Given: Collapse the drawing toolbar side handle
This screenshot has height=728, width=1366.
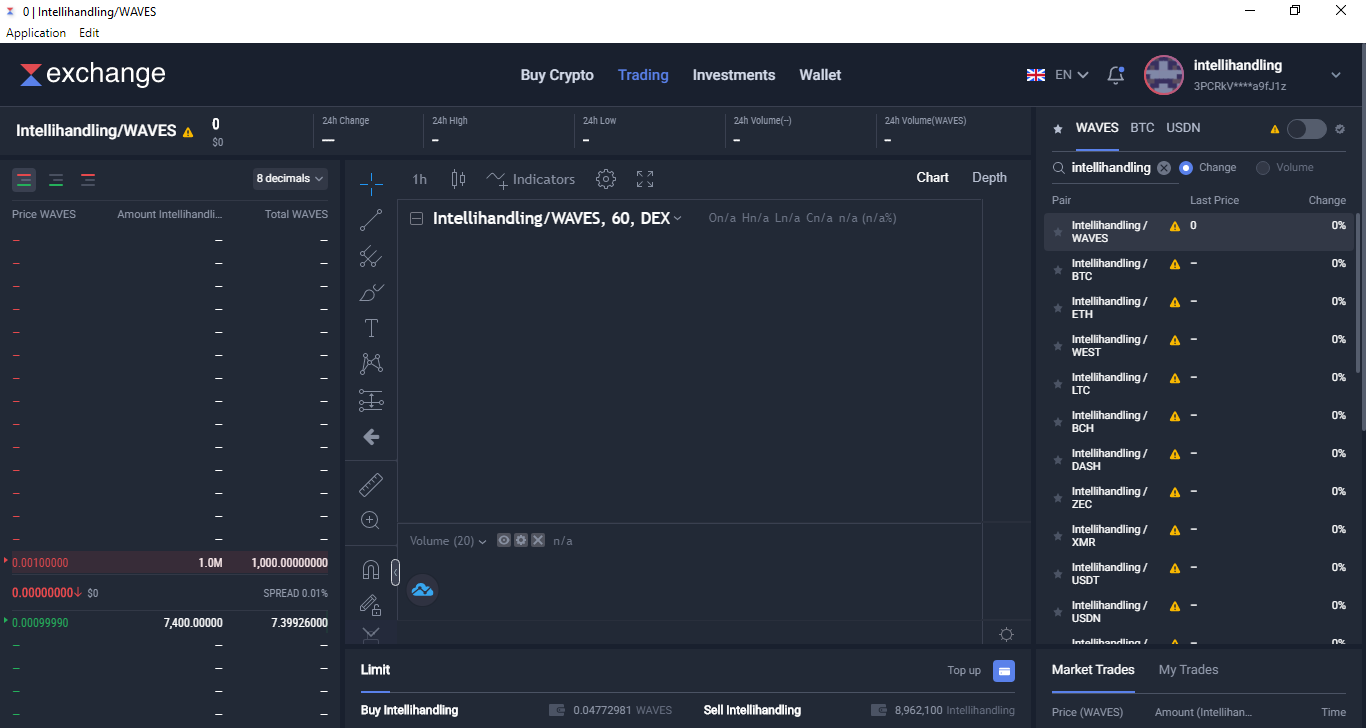Looking at the screenshot, I should pos(395,573).
